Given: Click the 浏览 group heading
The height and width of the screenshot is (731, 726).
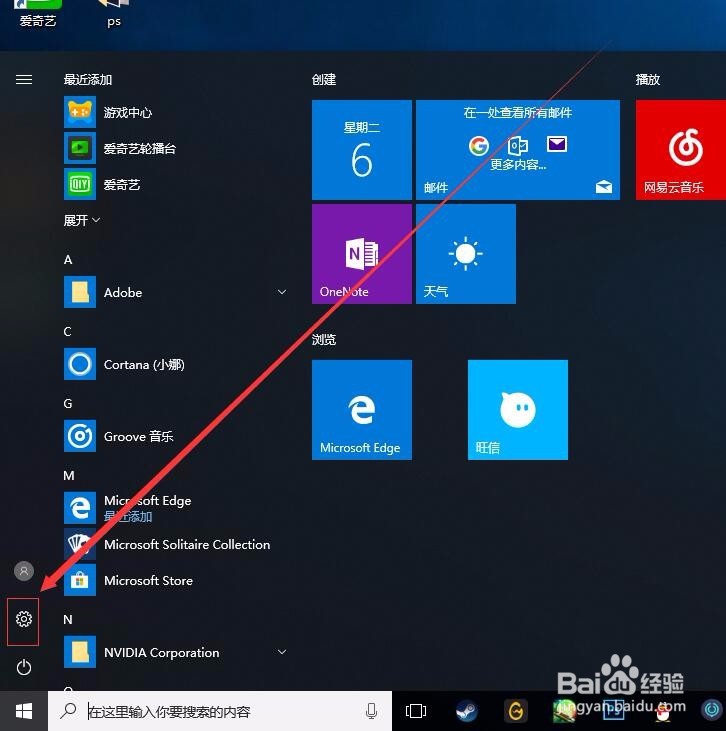Looking at the screenshot, I should (x=324, y=339).
